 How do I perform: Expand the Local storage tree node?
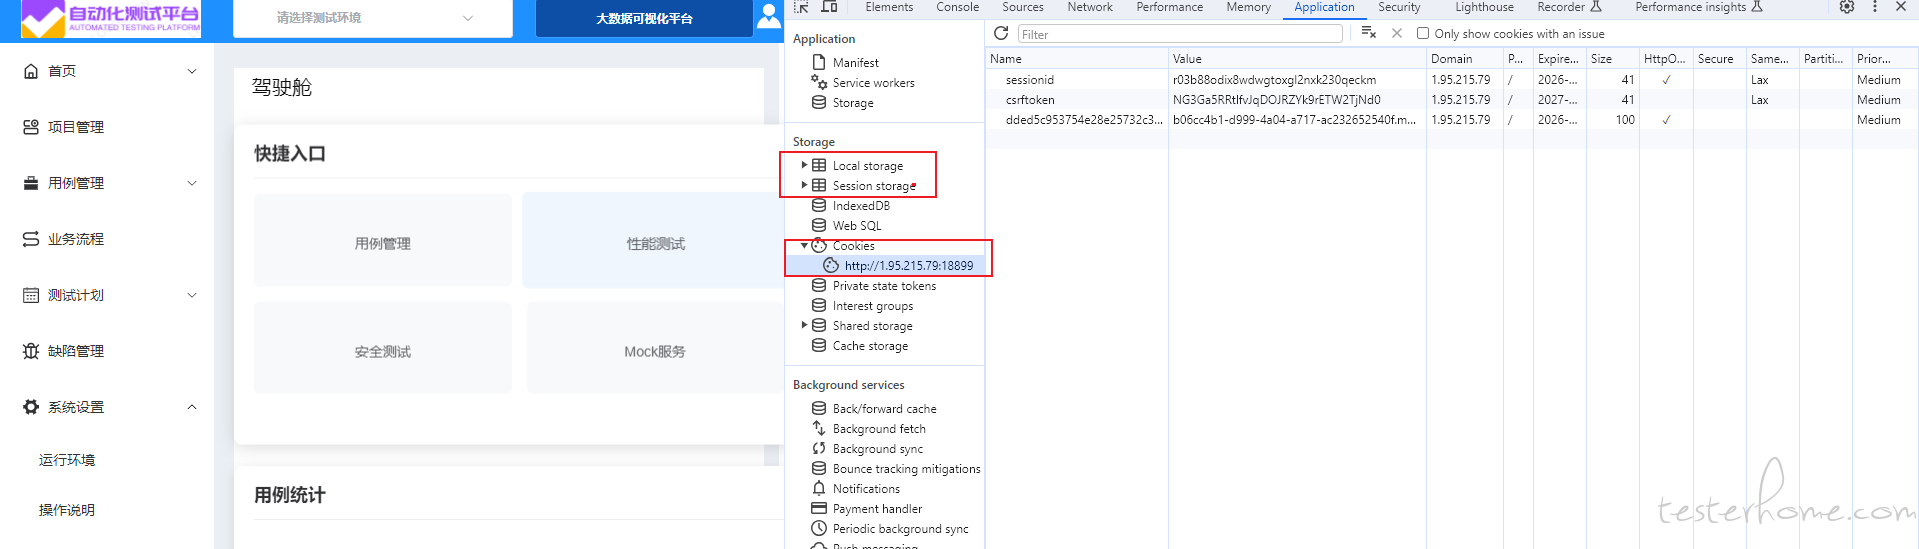(804, 165)
